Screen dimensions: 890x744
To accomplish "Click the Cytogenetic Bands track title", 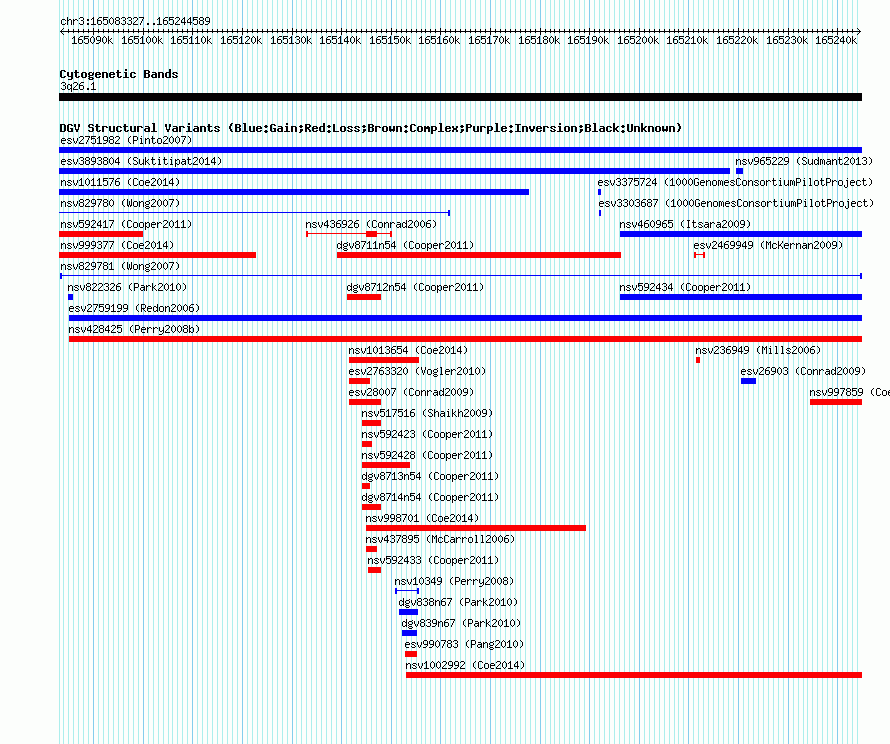I will (x=119, y=74).
